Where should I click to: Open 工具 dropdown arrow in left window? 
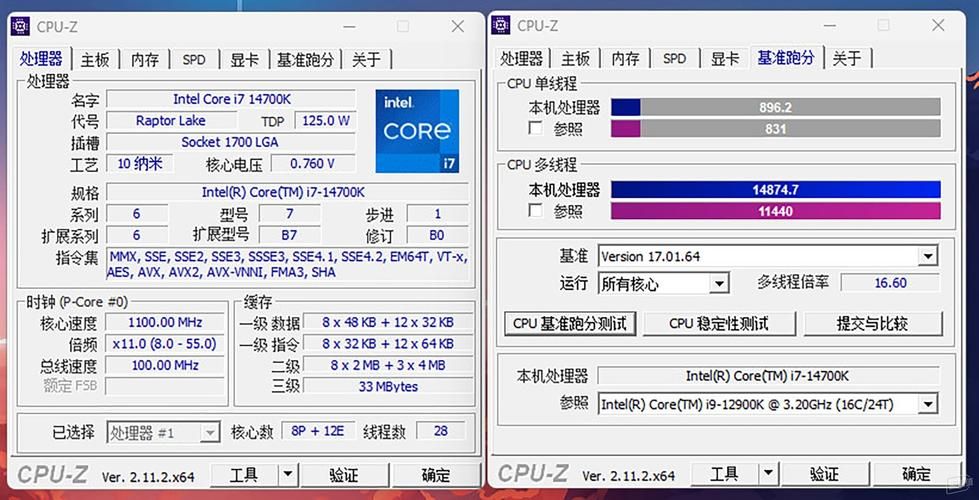[x=287, y=475]
